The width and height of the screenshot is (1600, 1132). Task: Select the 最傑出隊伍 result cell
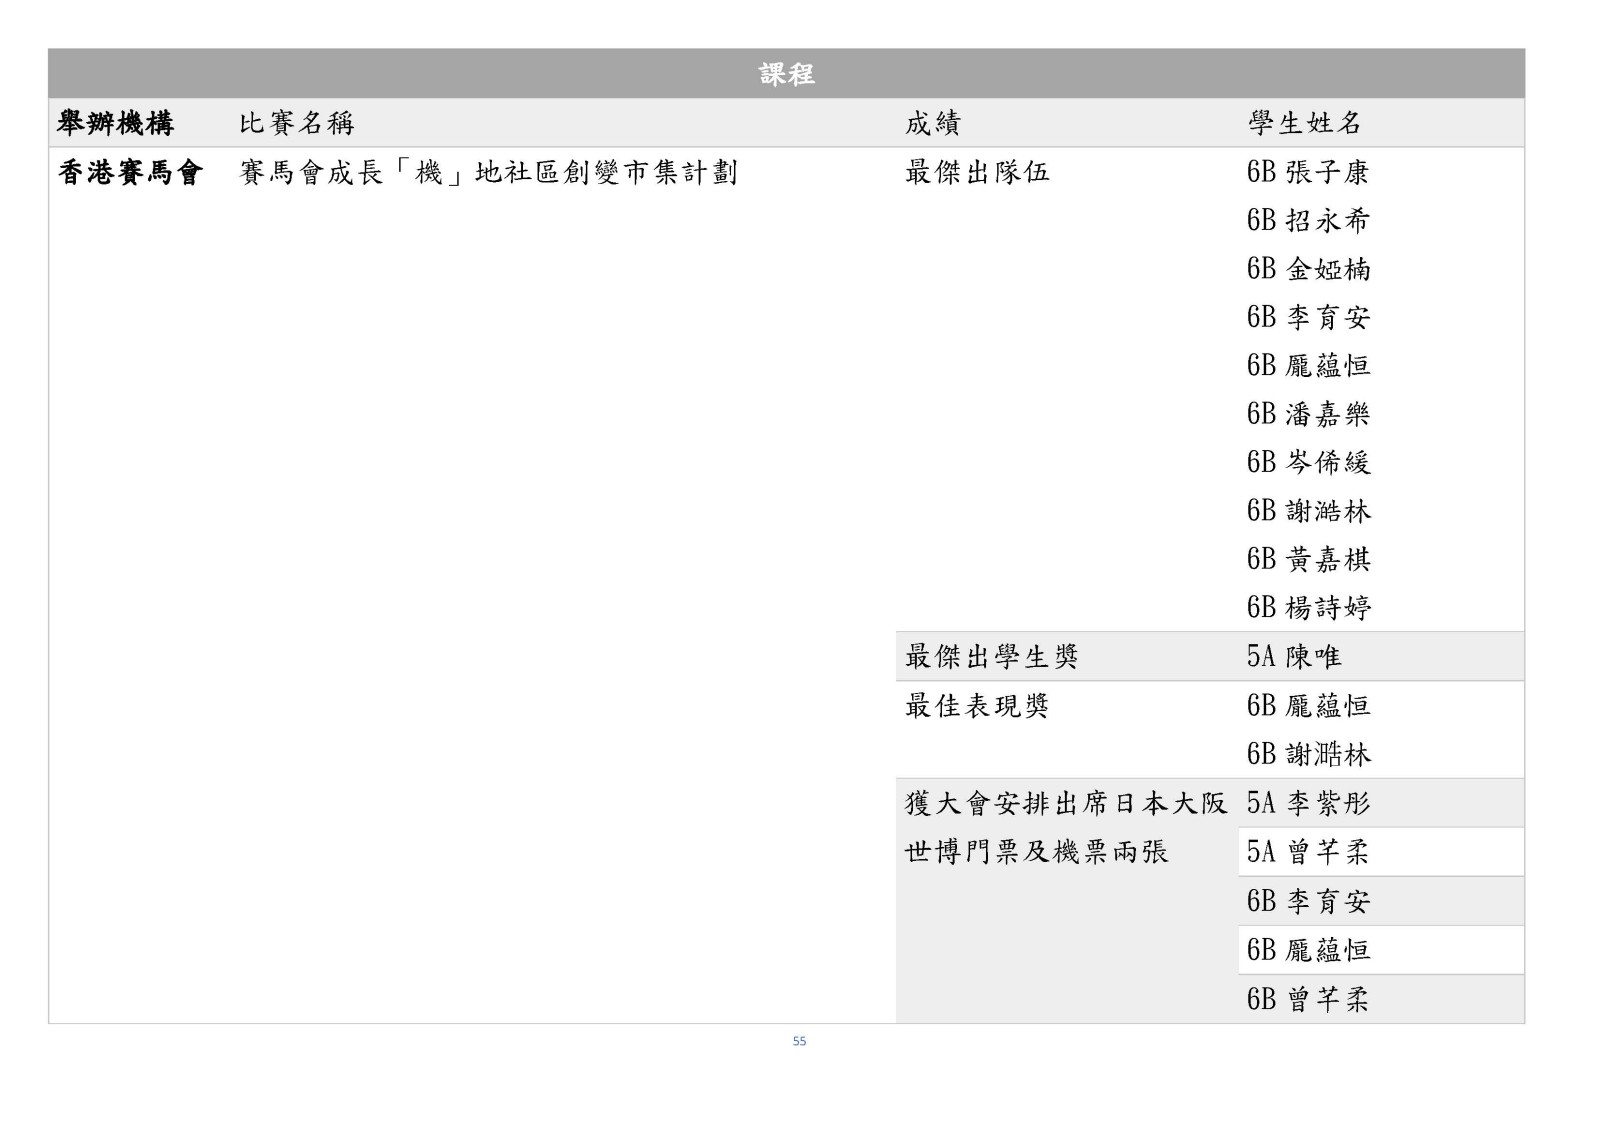click(x=977, y=173)
